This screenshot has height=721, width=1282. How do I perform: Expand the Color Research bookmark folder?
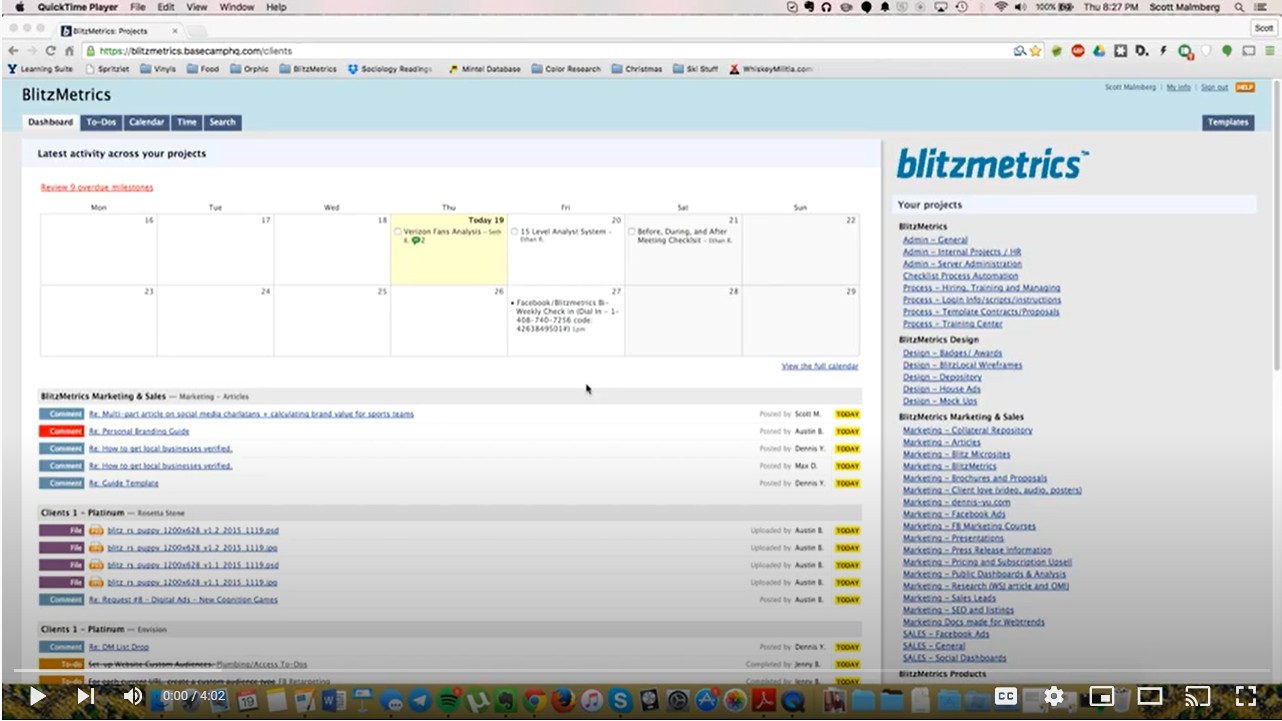(566, 69)
